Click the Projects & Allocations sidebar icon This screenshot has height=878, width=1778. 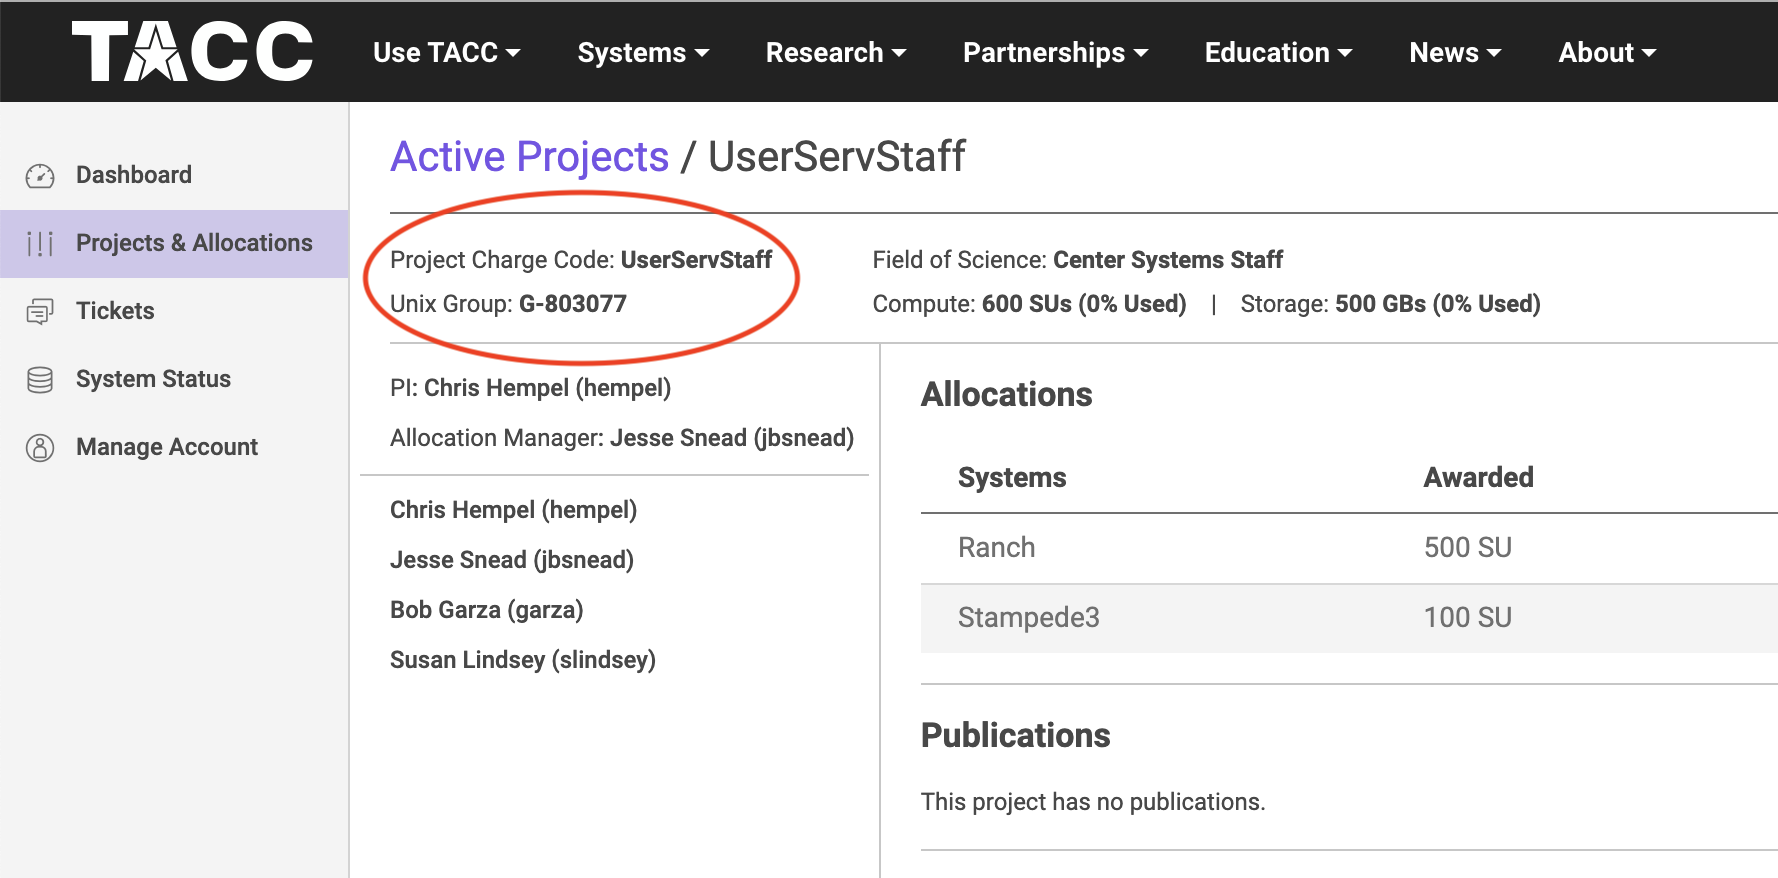40,244
